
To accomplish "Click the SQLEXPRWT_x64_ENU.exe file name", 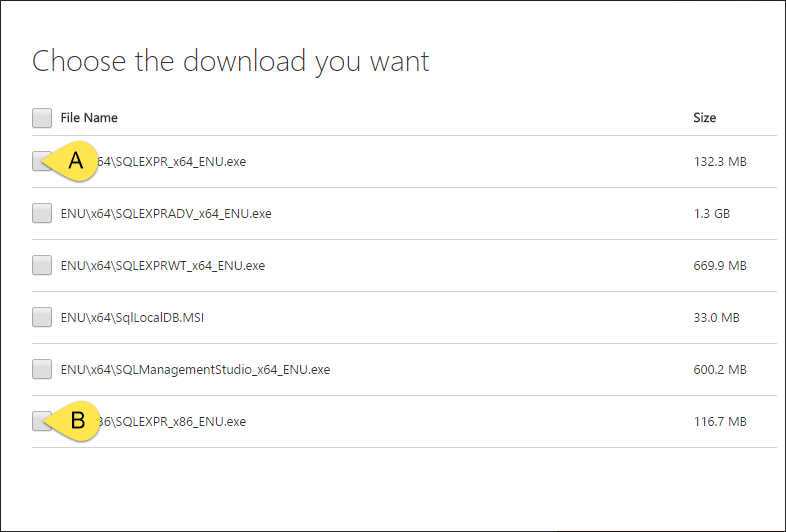I will [x=163, y=265].
